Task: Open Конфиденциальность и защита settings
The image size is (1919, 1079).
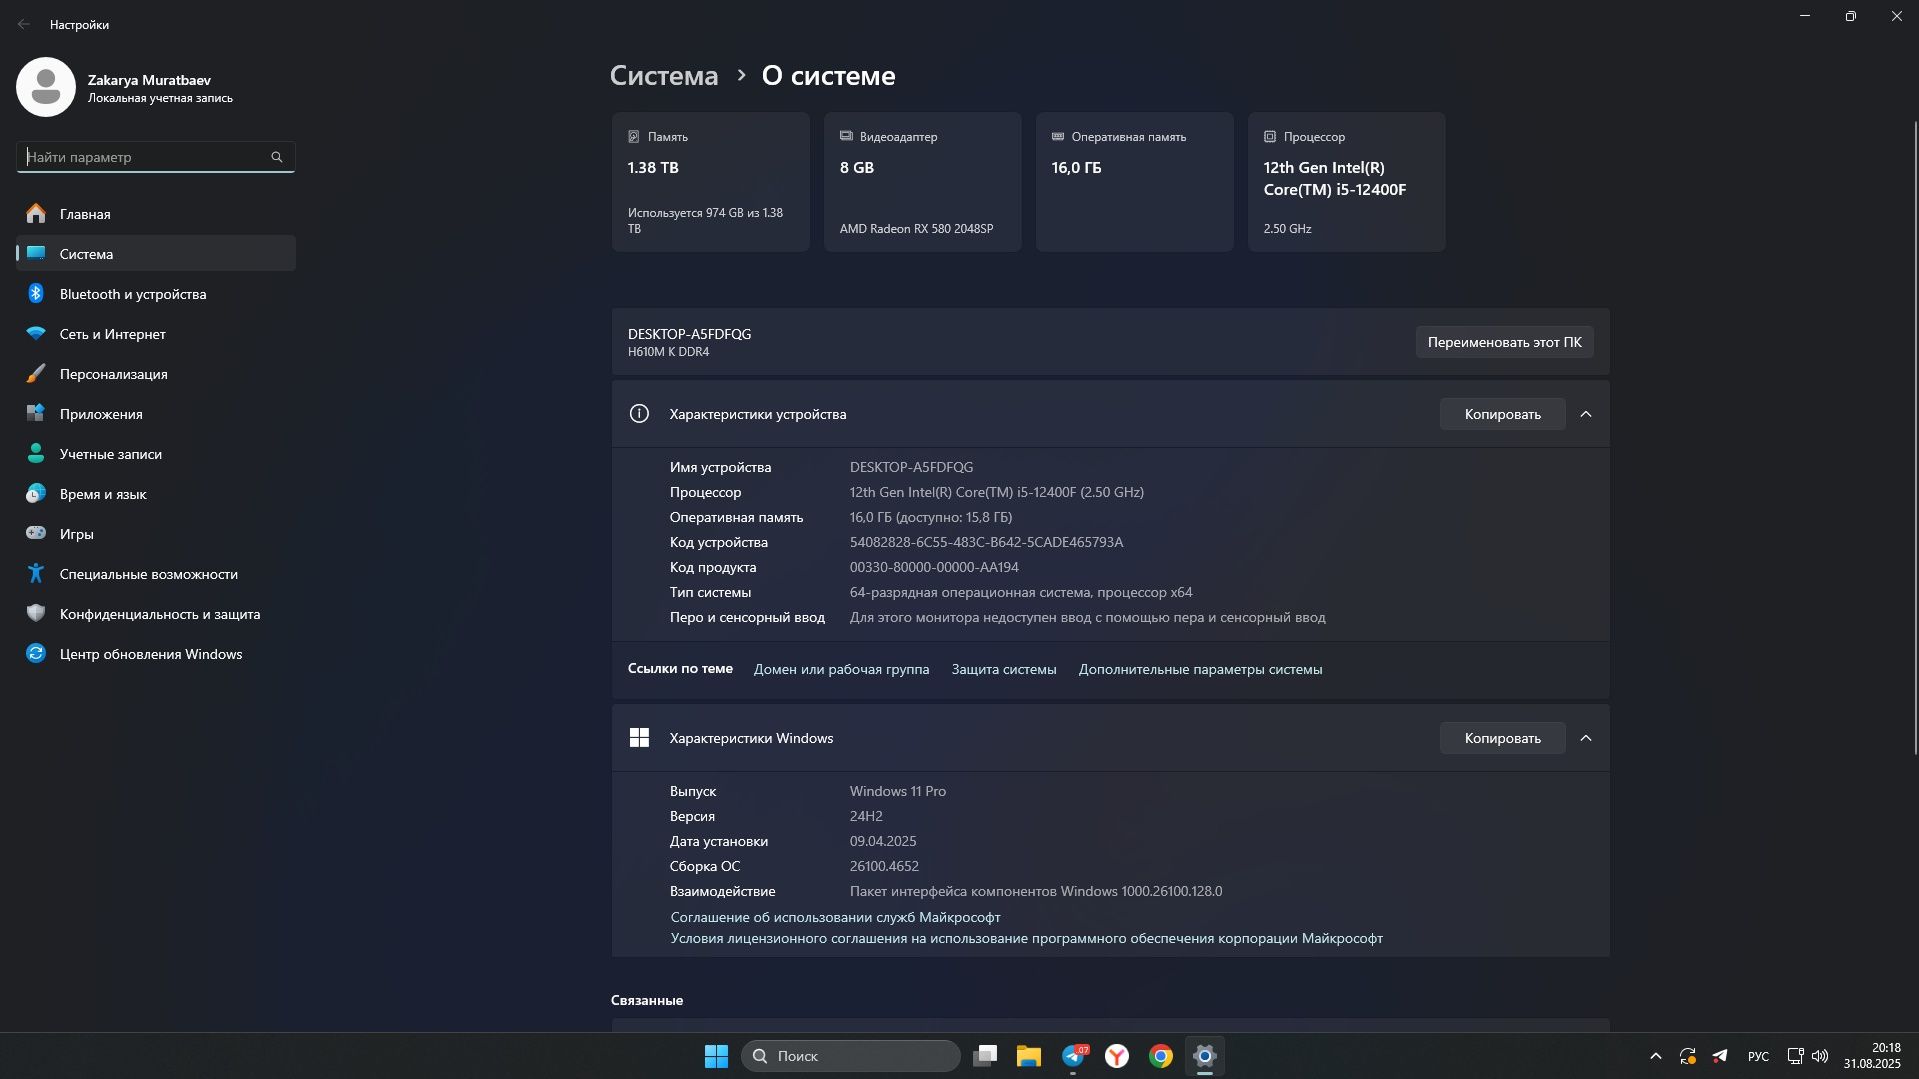Action: (x=156, y=614)
